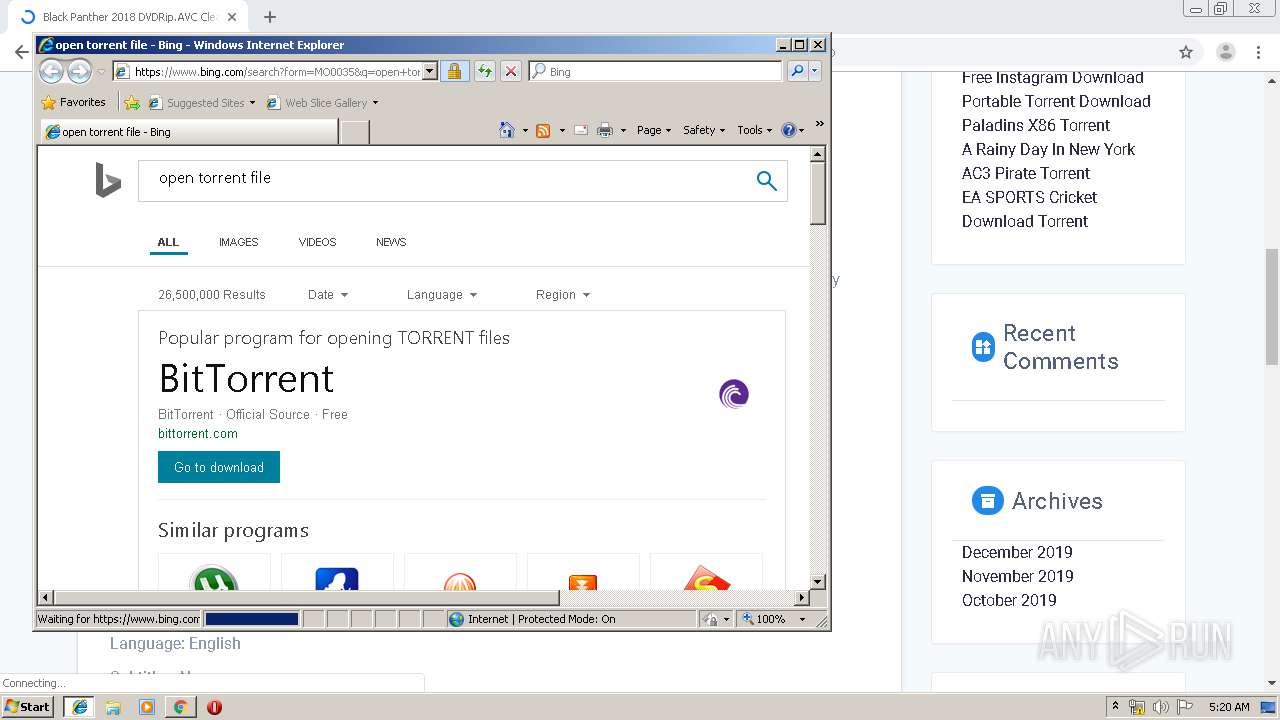This screenshot has width=1280, height=720.
Task: Expand the Language filter dropdown
Action: [x=442, y=295]
